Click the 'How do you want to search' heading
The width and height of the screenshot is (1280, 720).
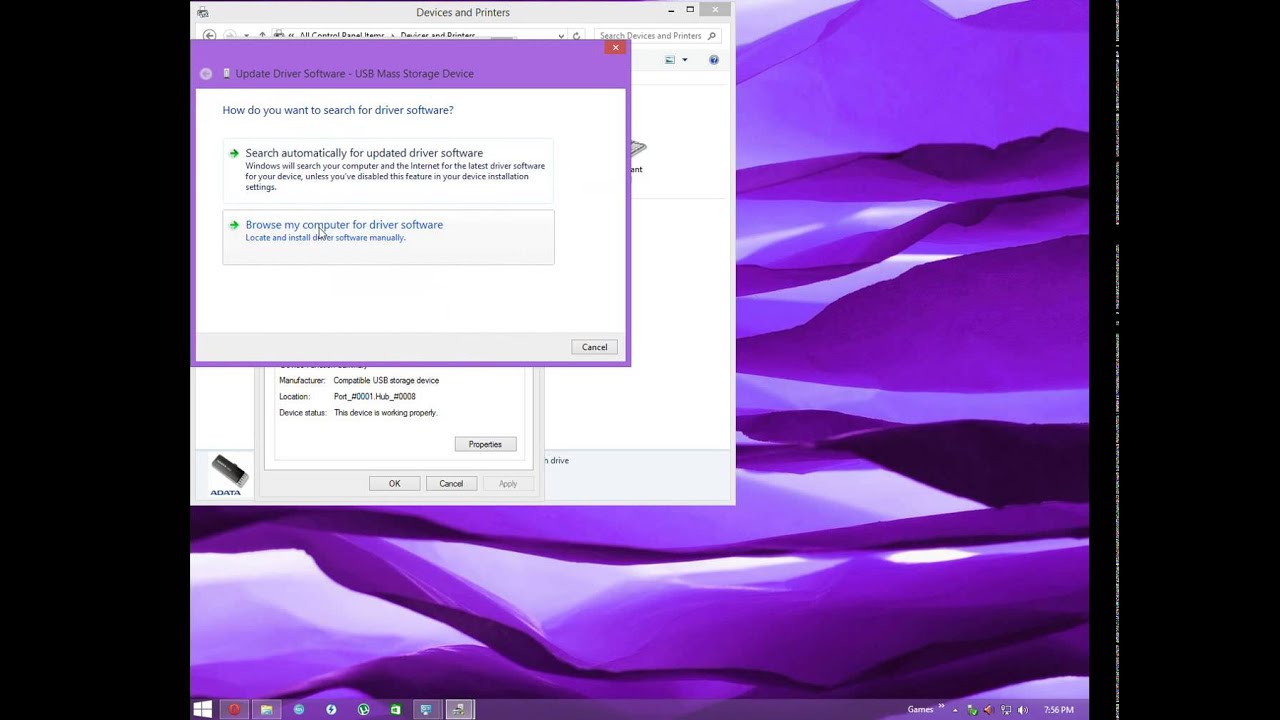point(338,110)
